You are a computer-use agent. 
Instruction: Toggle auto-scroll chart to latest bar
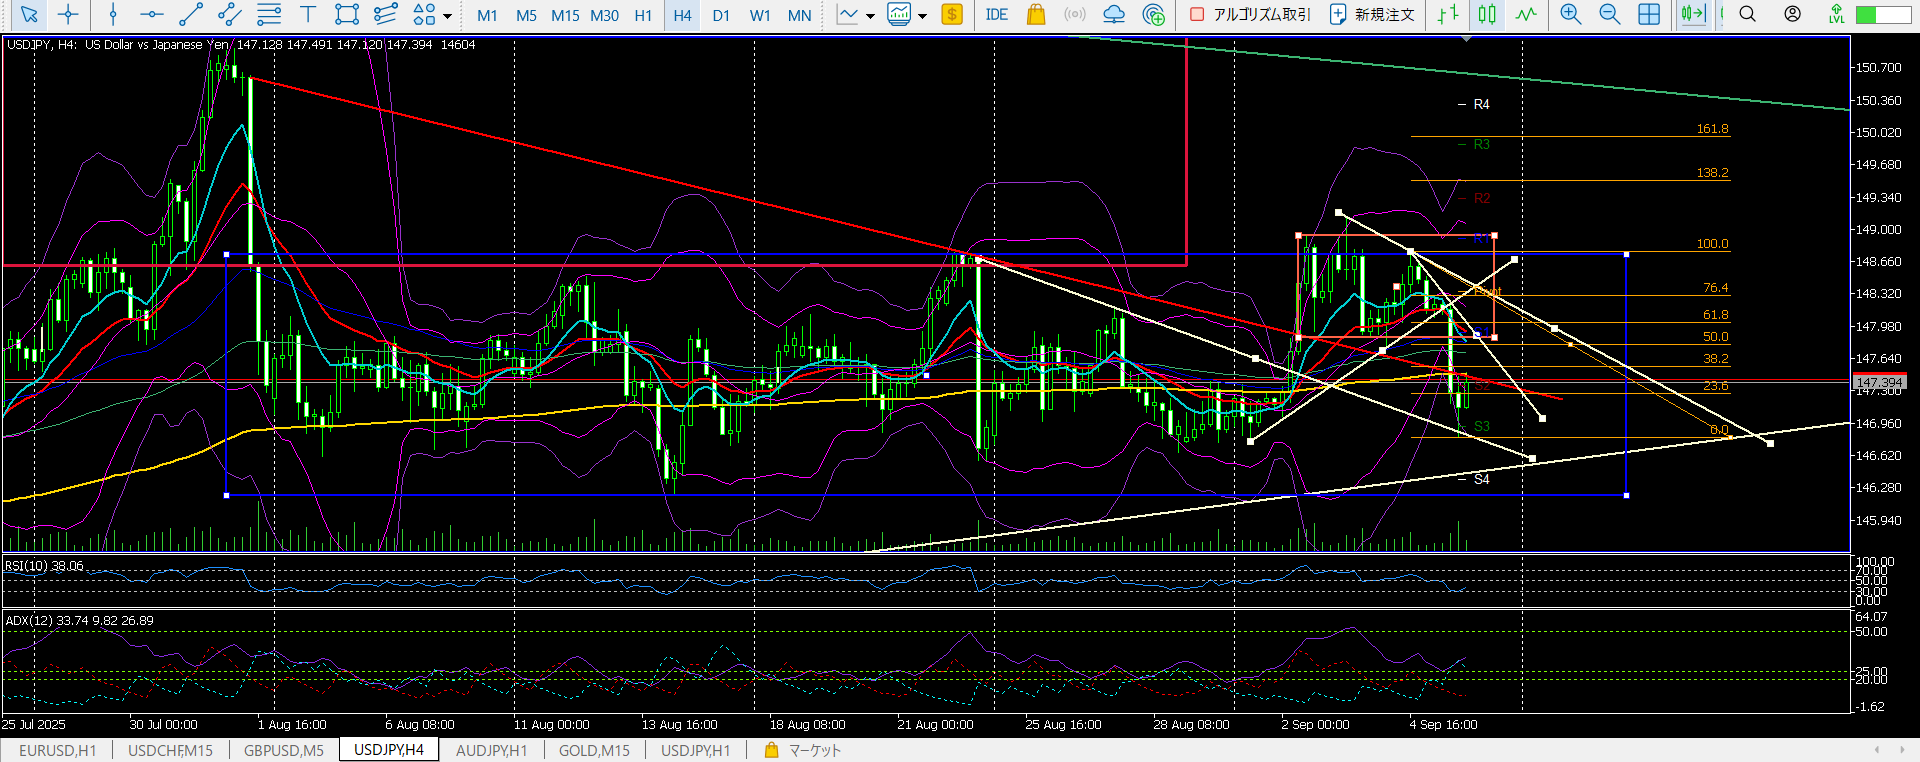coord(1692,15)
